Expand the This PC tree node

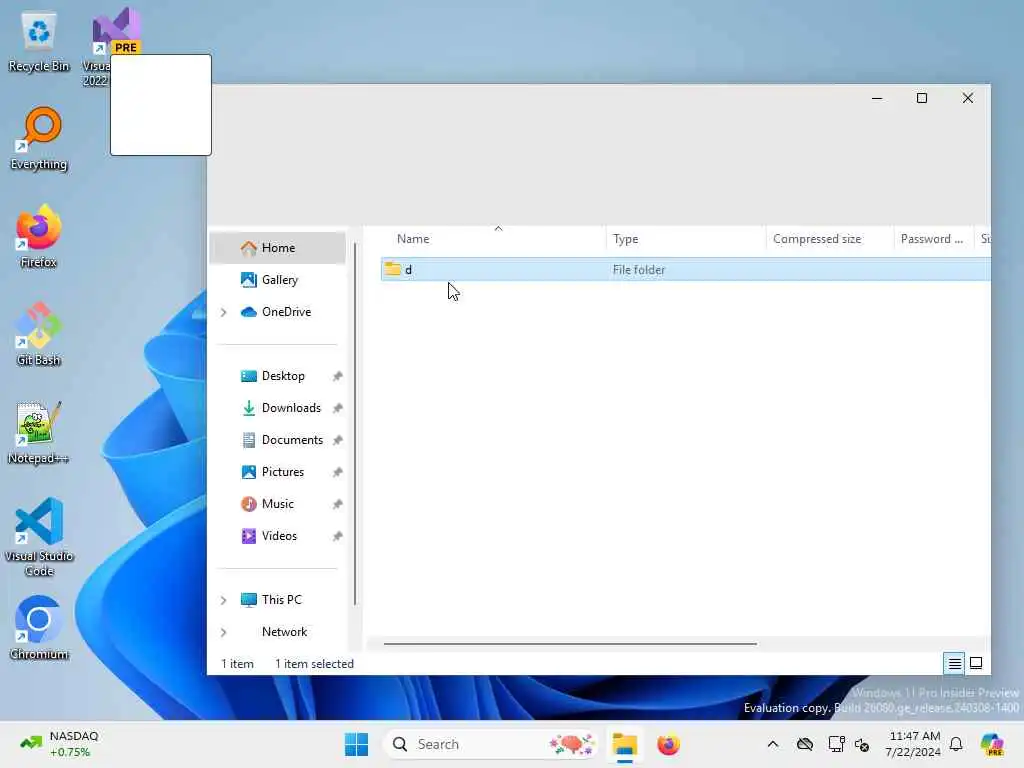click(223, 600)
